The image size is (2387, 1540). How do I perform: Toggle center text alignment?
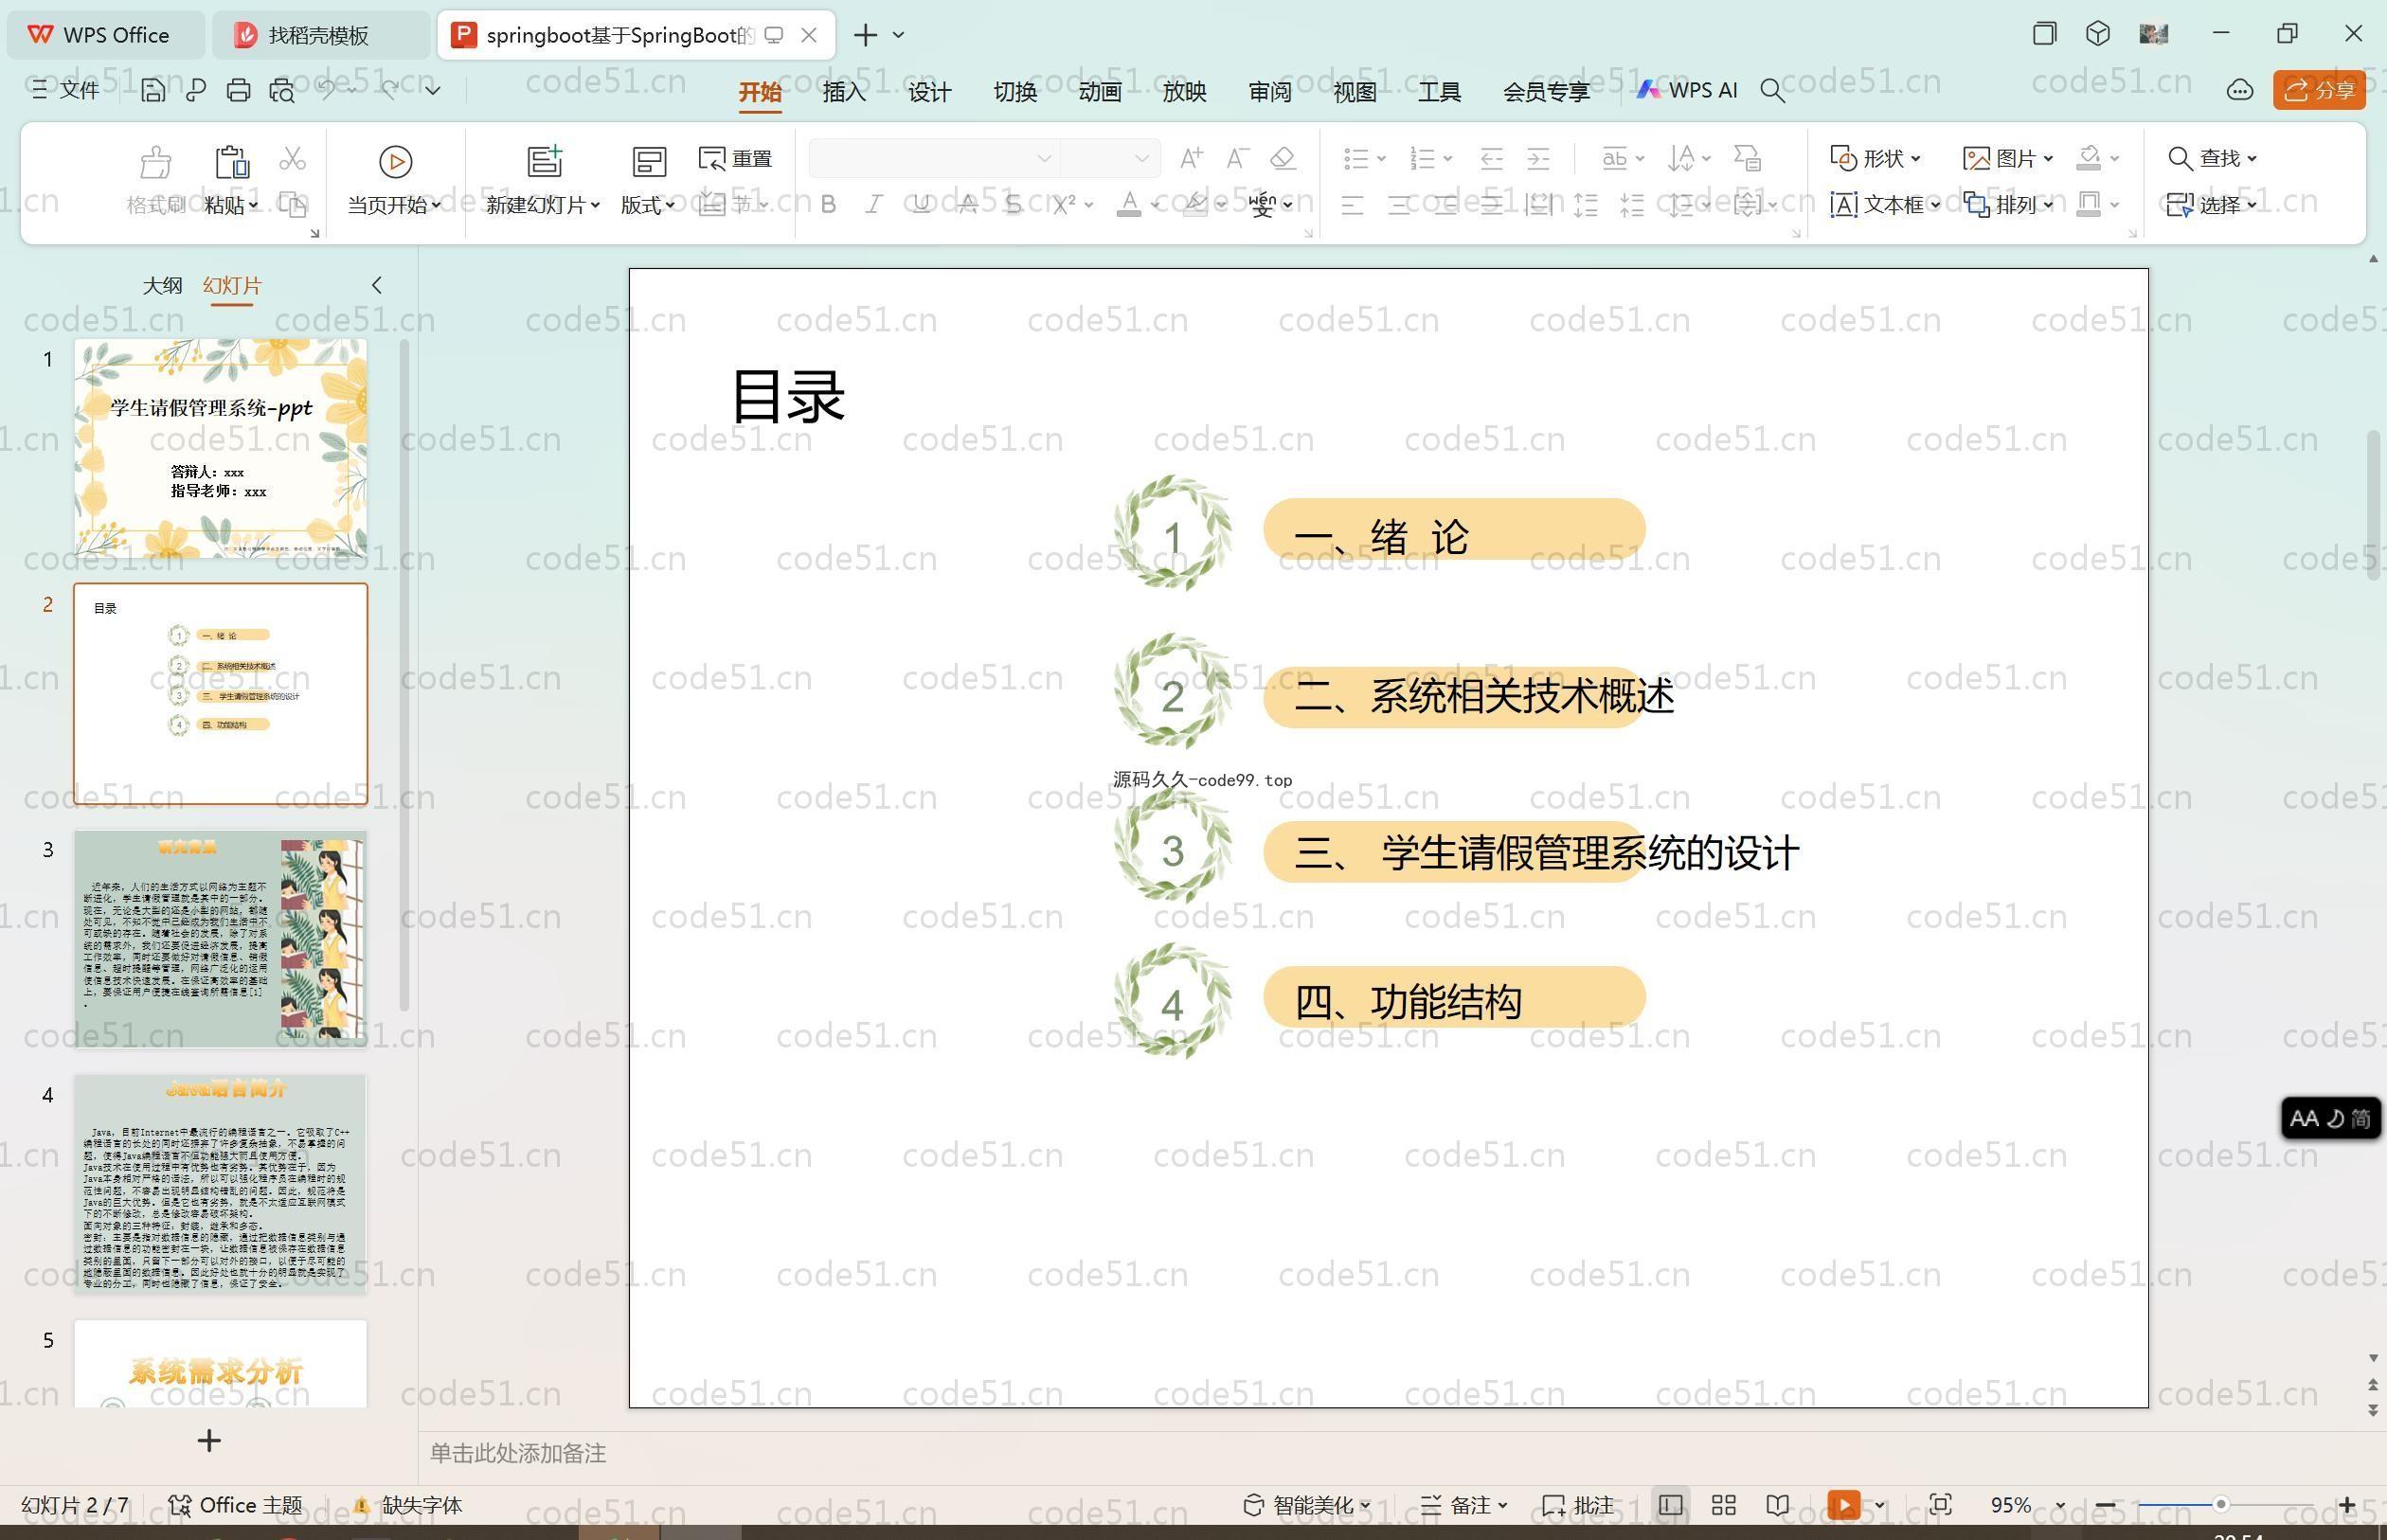(x=1398, y=206)
